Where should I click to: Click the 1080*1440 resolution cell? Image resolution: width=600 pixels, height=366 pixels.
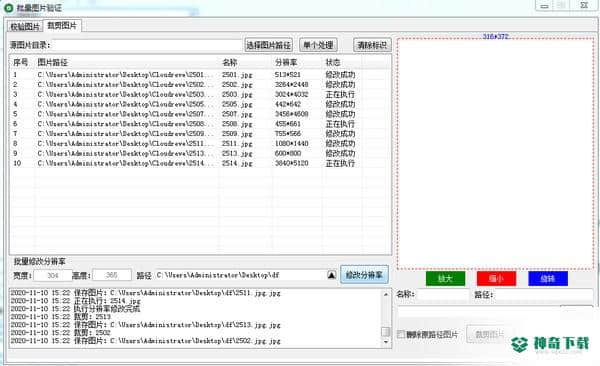coord(292,144)
